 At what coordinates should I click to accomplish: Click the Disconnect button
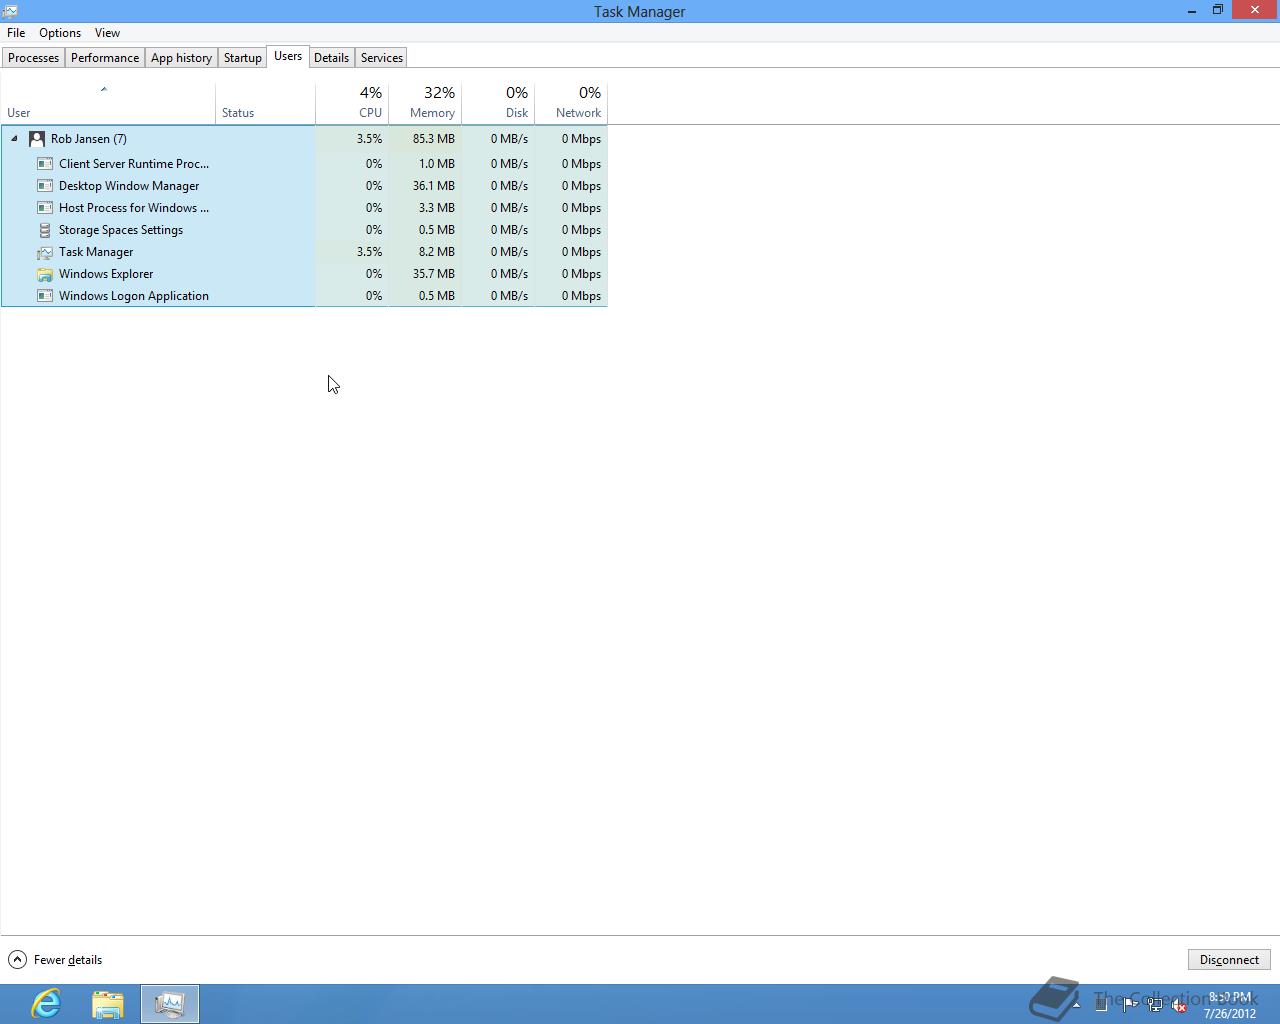1229,960
